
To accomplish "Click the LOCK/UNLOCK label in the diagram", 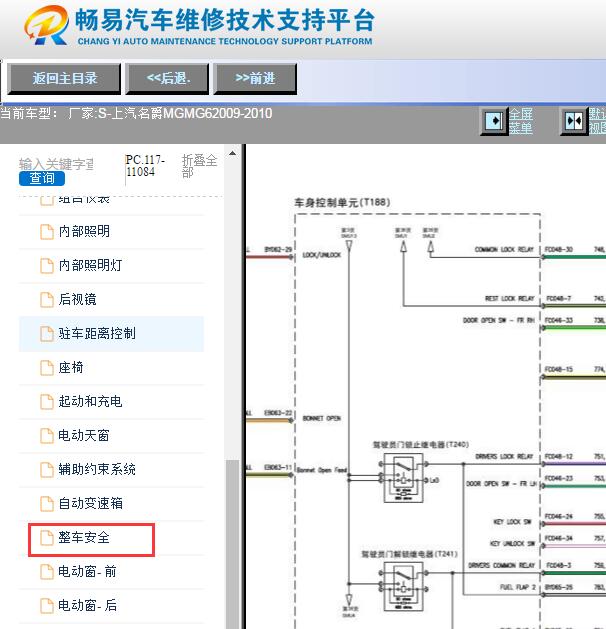I will [x=322, y=255].
